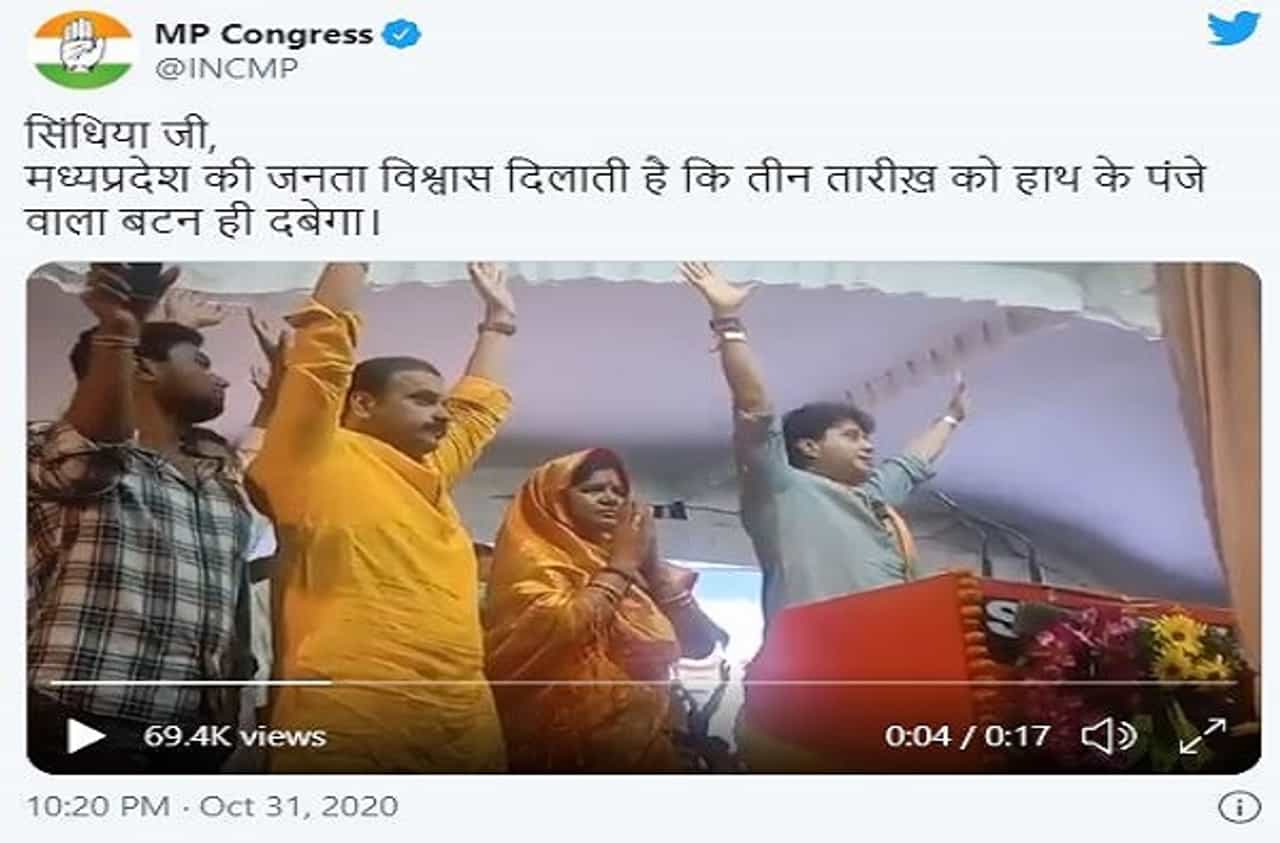Seek along the video progress bar
The height and width of the screenshot is (843, 1280).
click(x=645, y=683)
